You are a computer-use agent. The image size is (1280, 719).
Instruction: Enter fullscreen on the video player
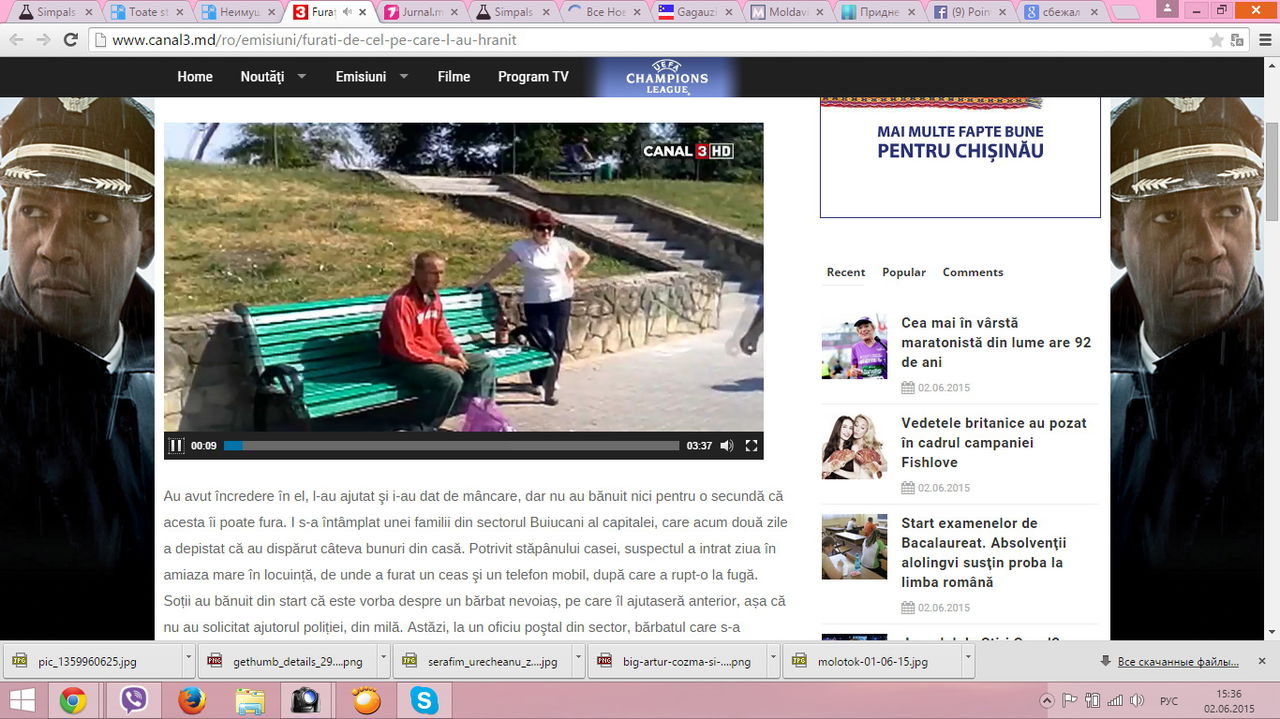(x=752, y=445)
